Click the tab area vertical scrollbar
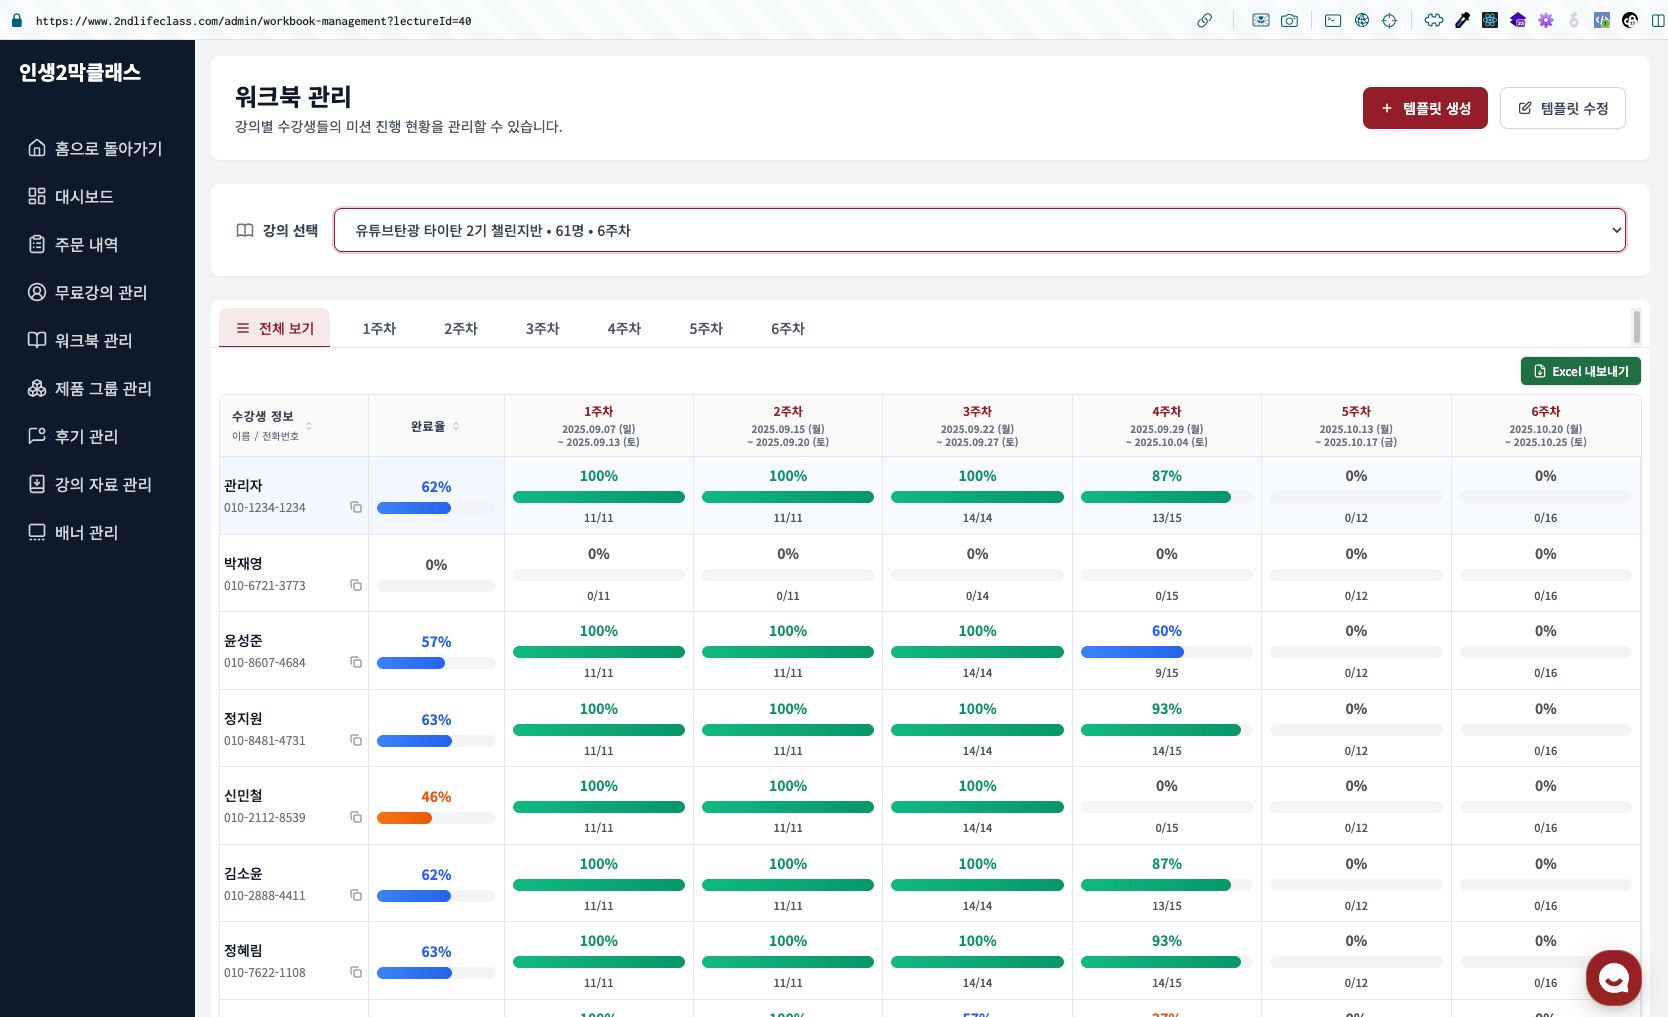Viewport: 1668px width, 1017px height. (x=1636, y=326)
